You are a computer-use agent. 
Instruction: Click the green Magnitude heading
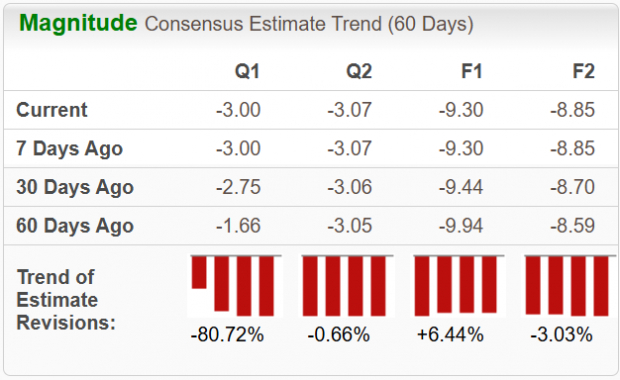(78, 23)
